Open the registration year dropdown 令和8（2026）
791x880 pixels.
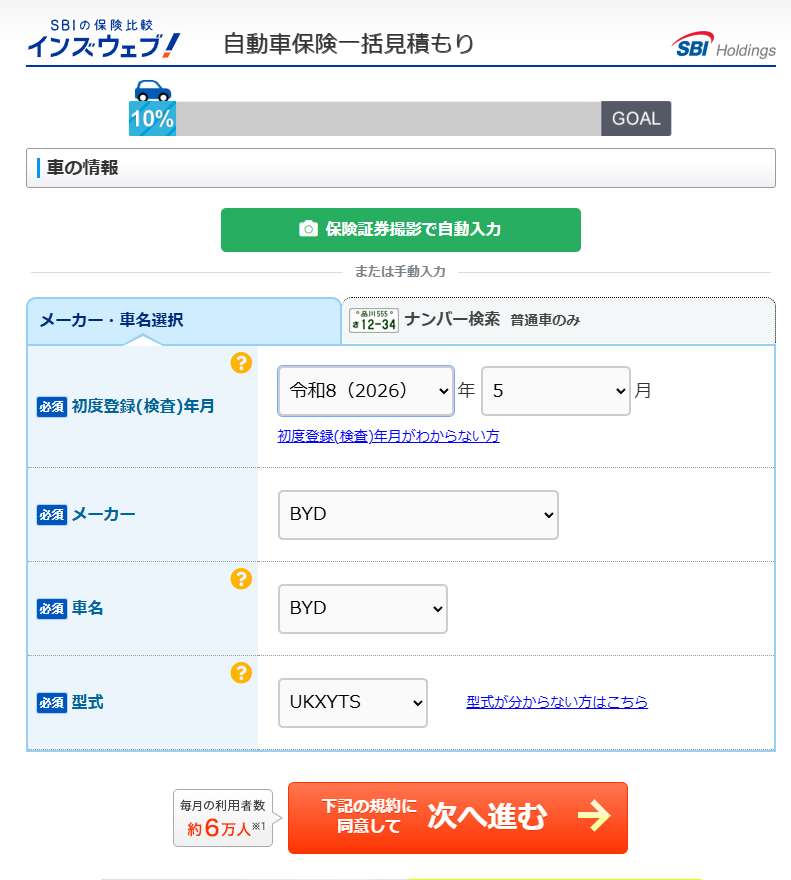click(x=366, y=391)
